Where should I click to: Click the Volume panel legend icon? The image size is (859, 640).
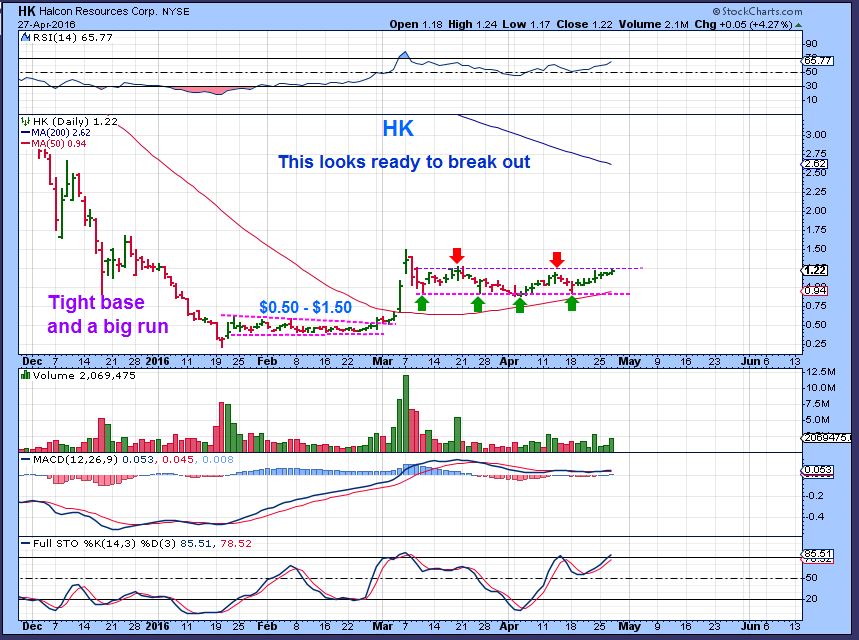pos(25,375)
